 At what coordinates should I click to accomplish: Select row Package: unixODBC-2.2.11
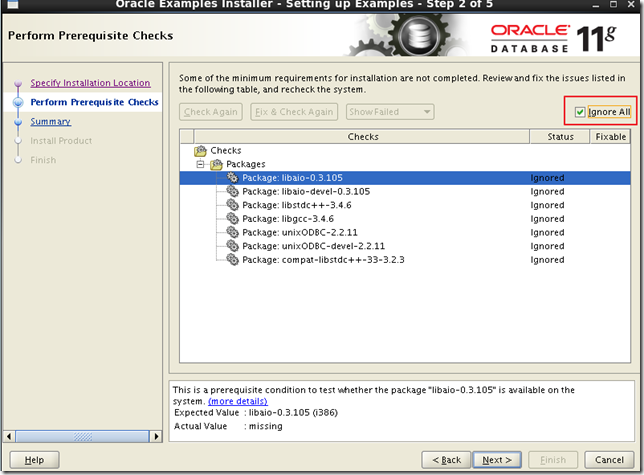[405, 232]
